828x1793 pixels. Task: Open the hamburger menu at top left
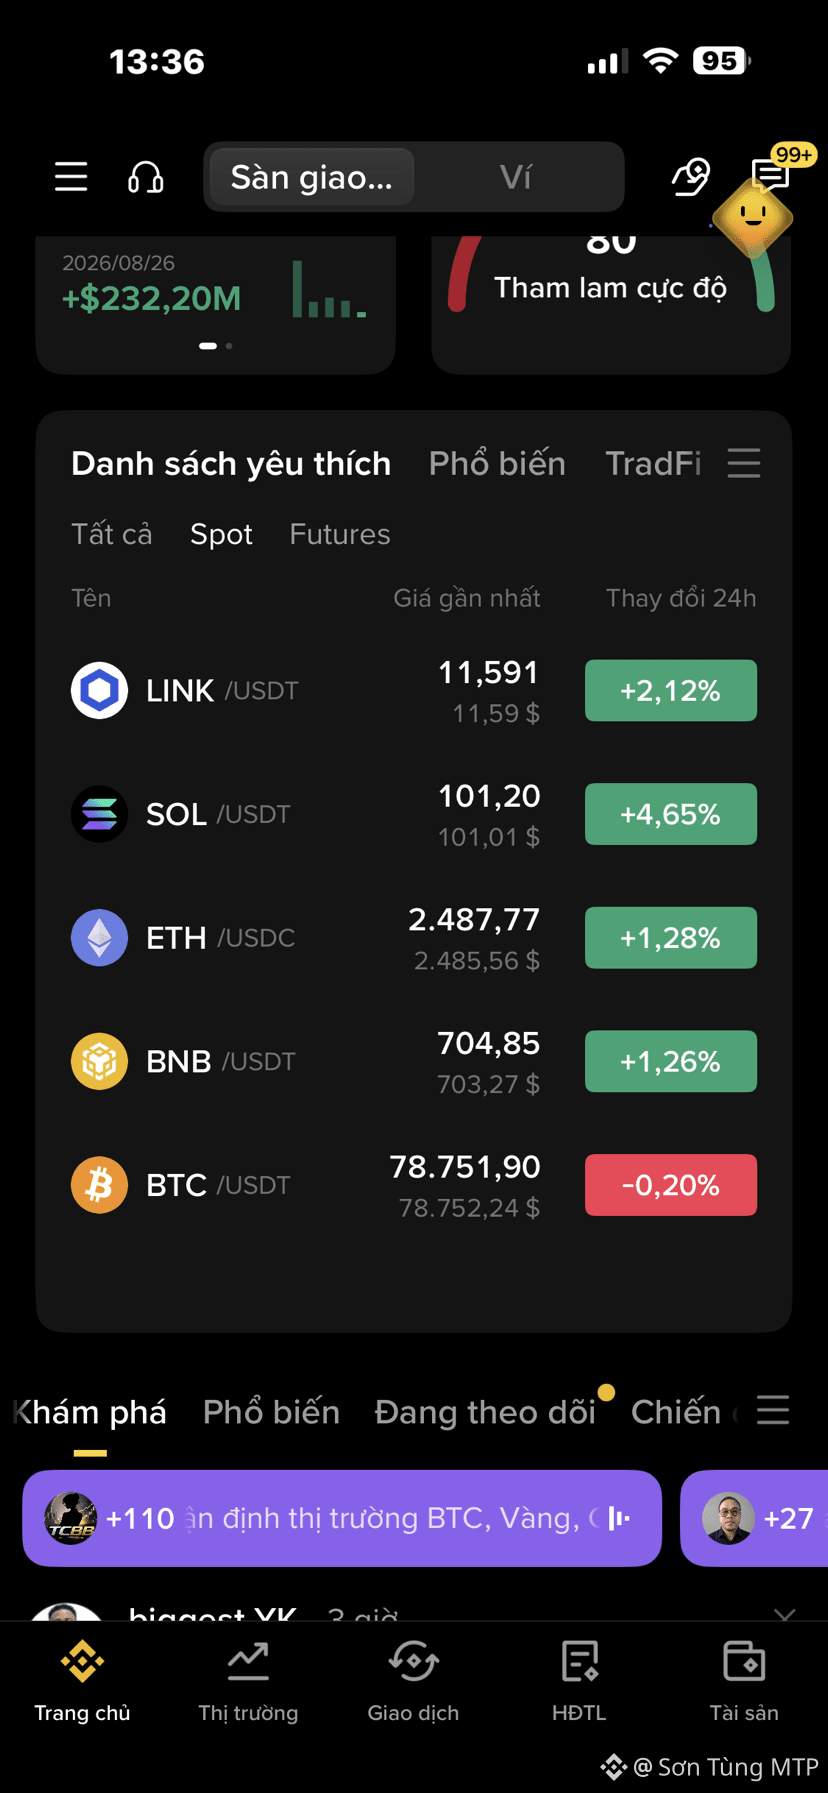[x=71, y=177]
